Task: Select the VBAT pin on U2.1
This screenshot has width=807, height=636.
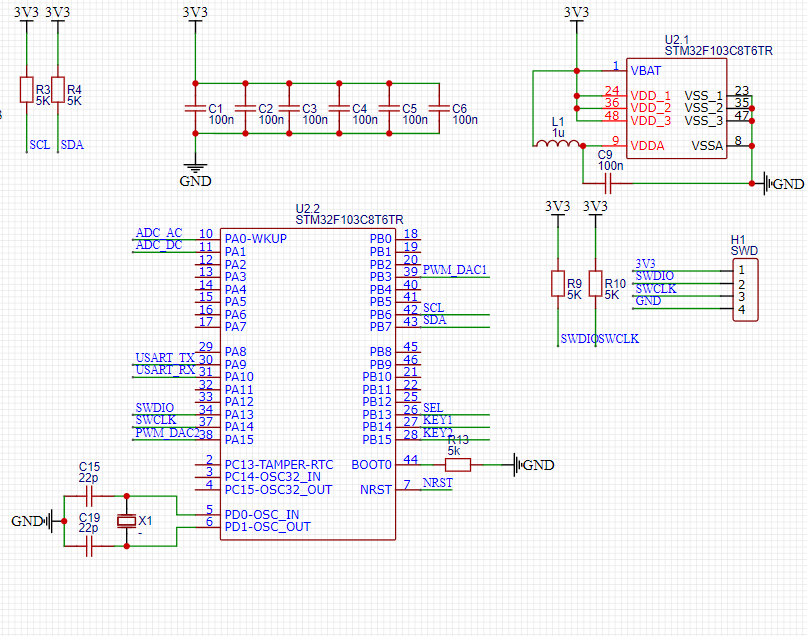Action: (644, 71)
